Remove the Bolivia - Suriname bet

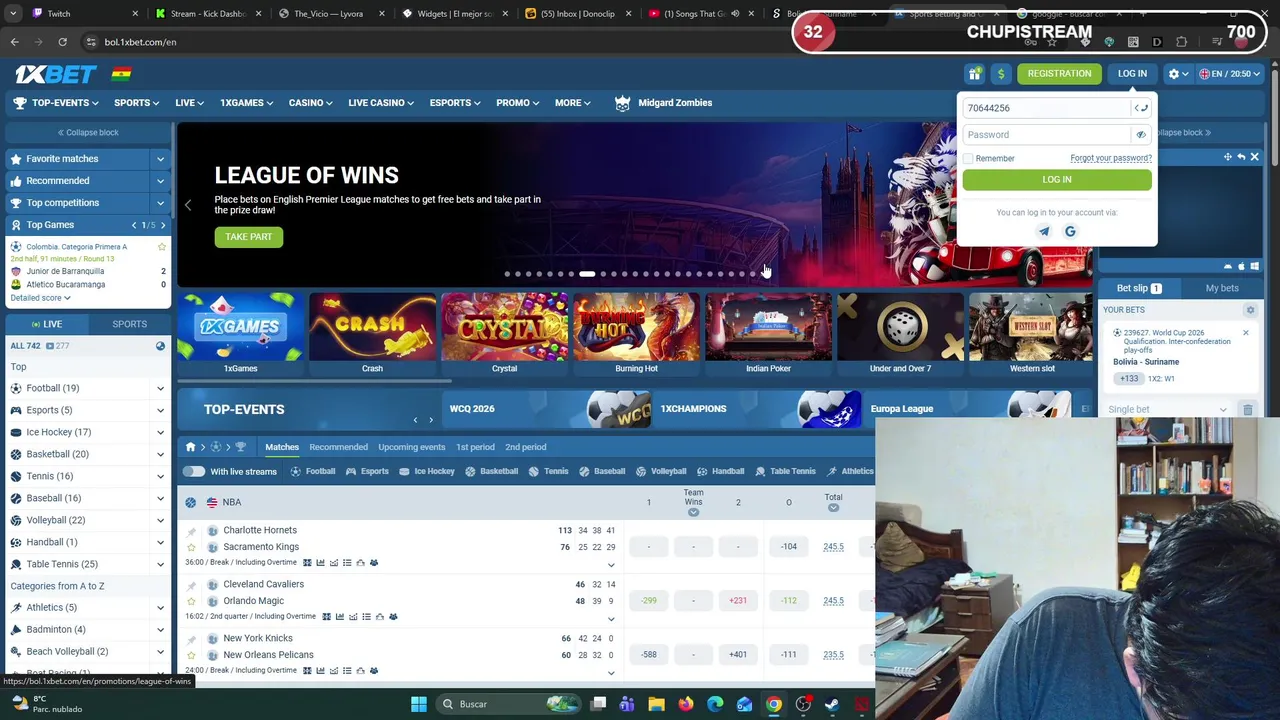click(x=1245, y=333)
